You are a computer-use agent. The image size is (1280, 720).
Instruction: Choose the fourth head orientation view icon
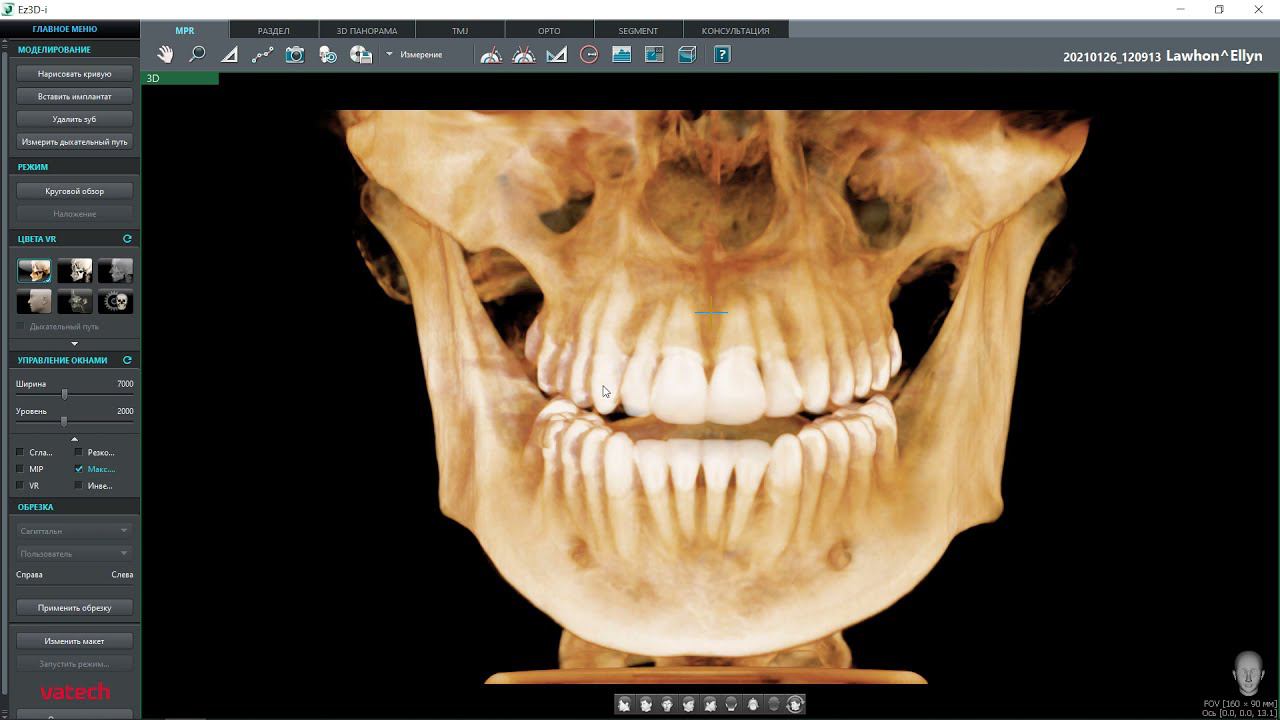click(688, 704)
